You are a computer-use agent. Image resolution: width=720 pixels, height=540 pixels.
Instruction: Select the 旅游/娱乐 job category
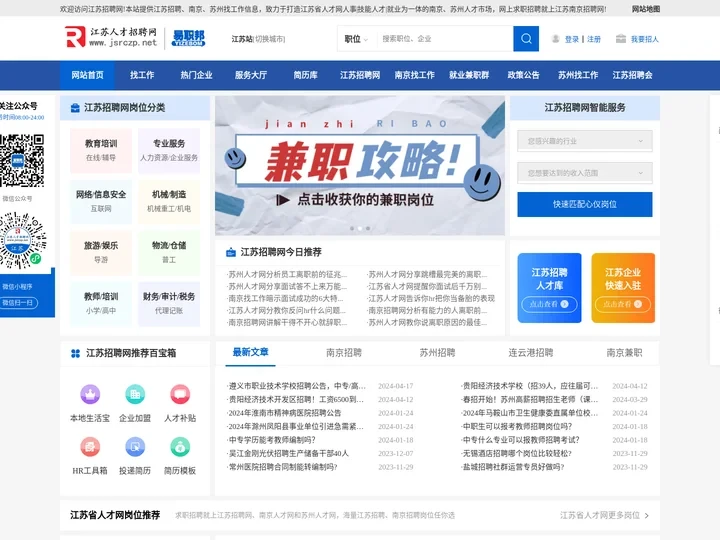click(101, 252)
